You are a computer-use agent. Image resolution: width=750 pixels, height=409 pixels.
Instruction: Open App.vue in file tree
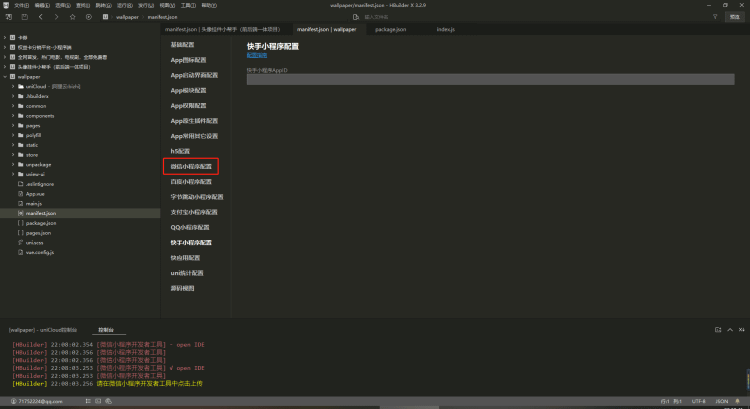click(35, 194)
